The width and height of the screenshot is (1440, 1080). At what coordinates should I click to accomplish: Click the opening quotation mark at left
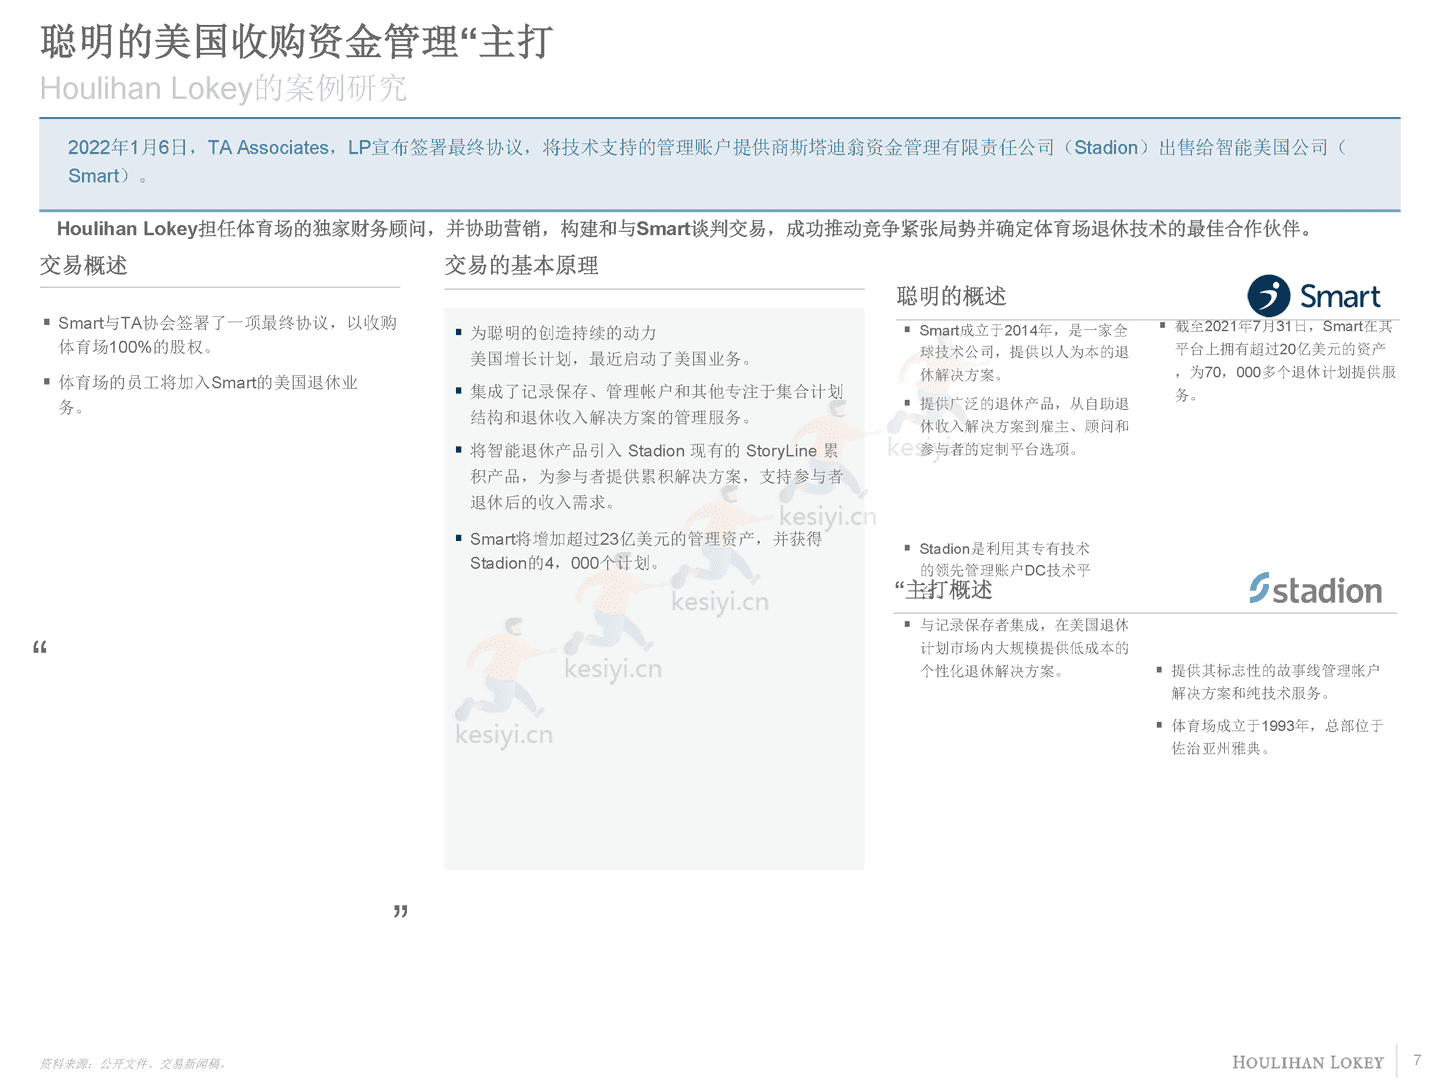40,647
